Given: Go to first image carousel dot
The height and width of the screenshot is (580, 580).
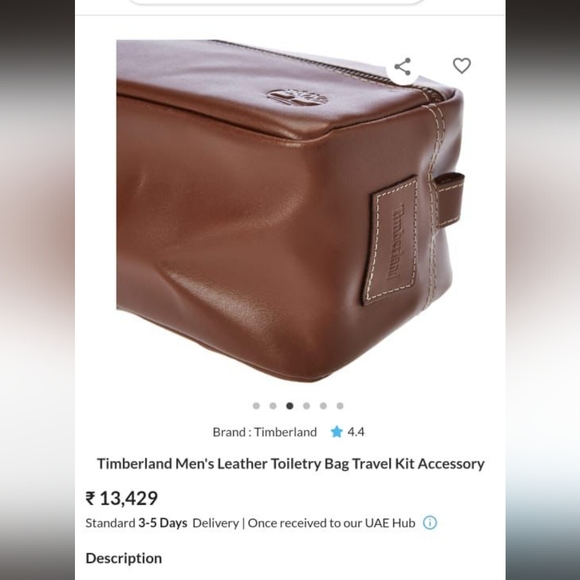Looking at the screenshot, I should pyautogui.click(x=256, y=406).
